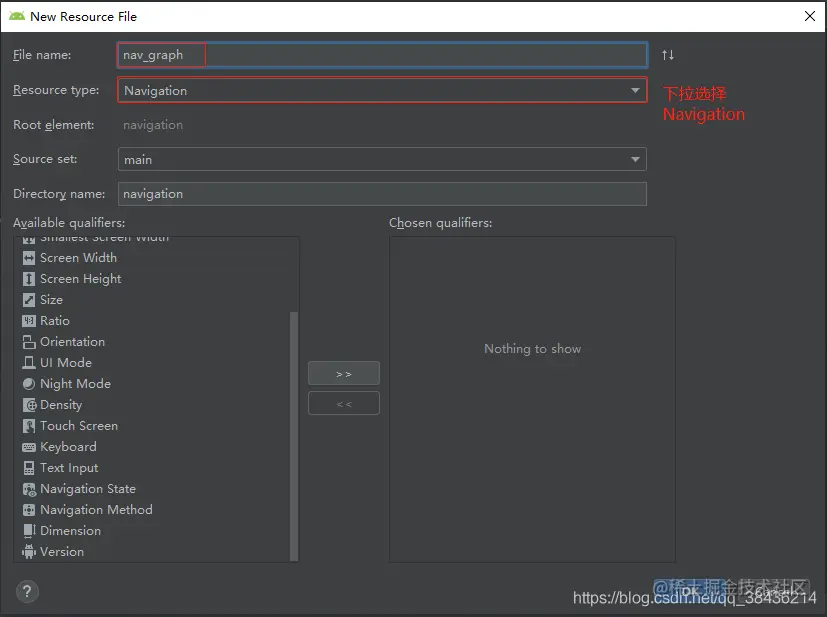This screenshot has width=827, height=617.
Task: Select the Keyboard qualifier icon
Action: pos(28,447)
